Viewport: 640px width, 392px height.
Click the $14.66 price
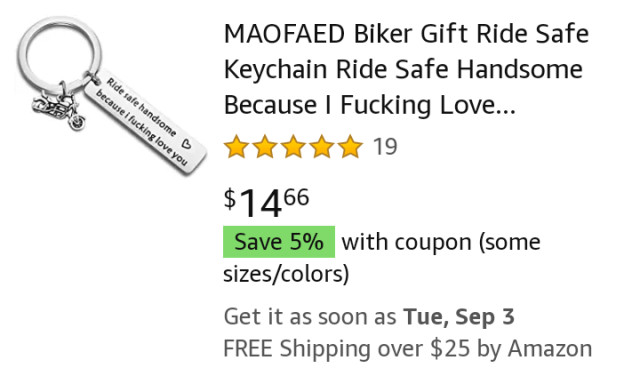(266, 203)
